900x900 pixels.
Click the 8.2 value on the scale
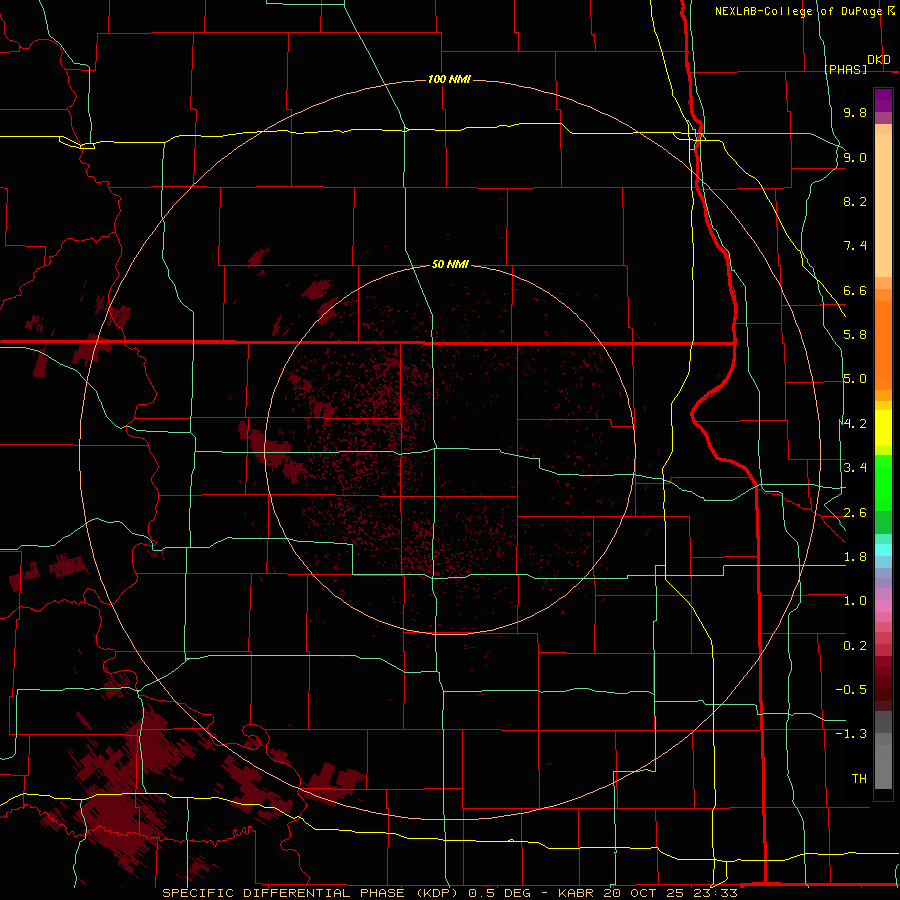coord(855,201)
